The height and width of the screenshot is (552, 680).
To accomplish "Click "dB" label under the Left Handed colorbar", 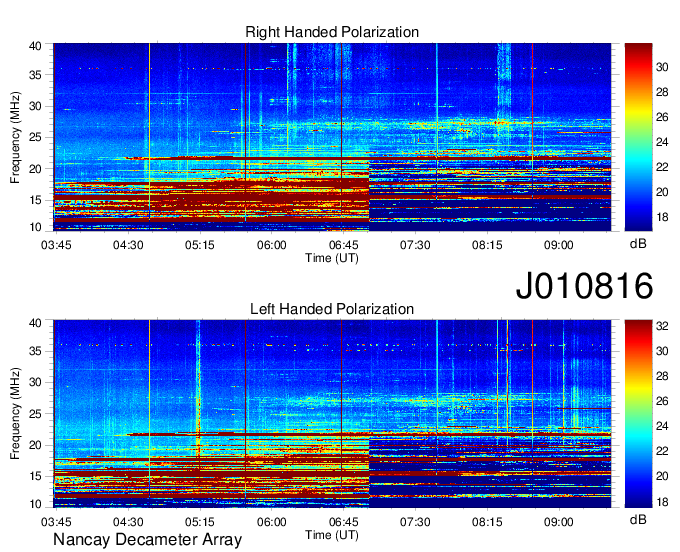I will pos(638,519).
